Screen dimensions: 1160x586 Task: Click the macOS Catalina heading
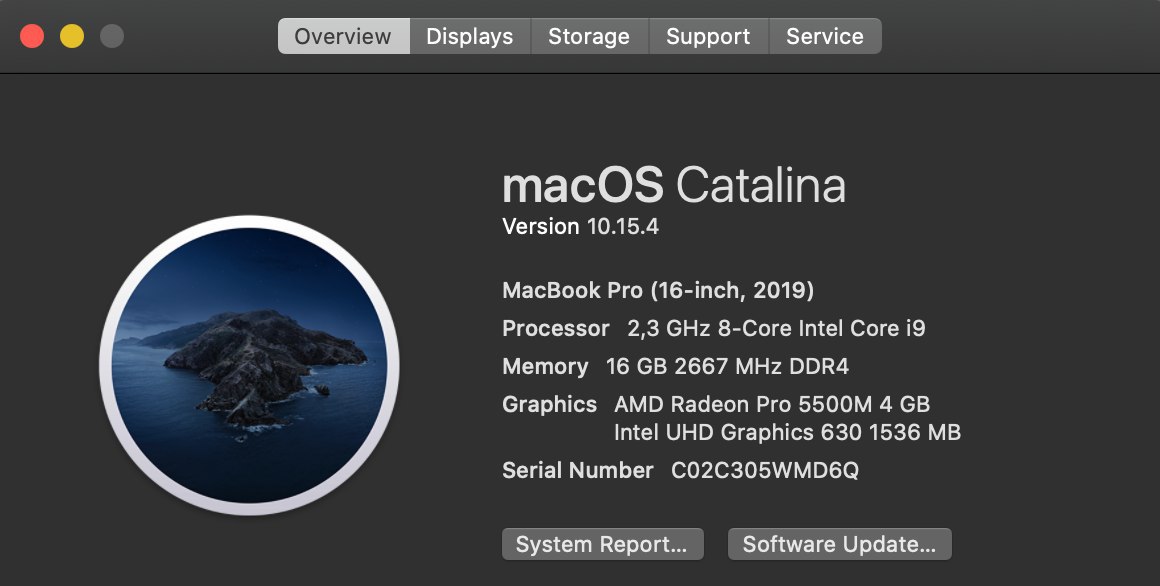coord(674,185)
